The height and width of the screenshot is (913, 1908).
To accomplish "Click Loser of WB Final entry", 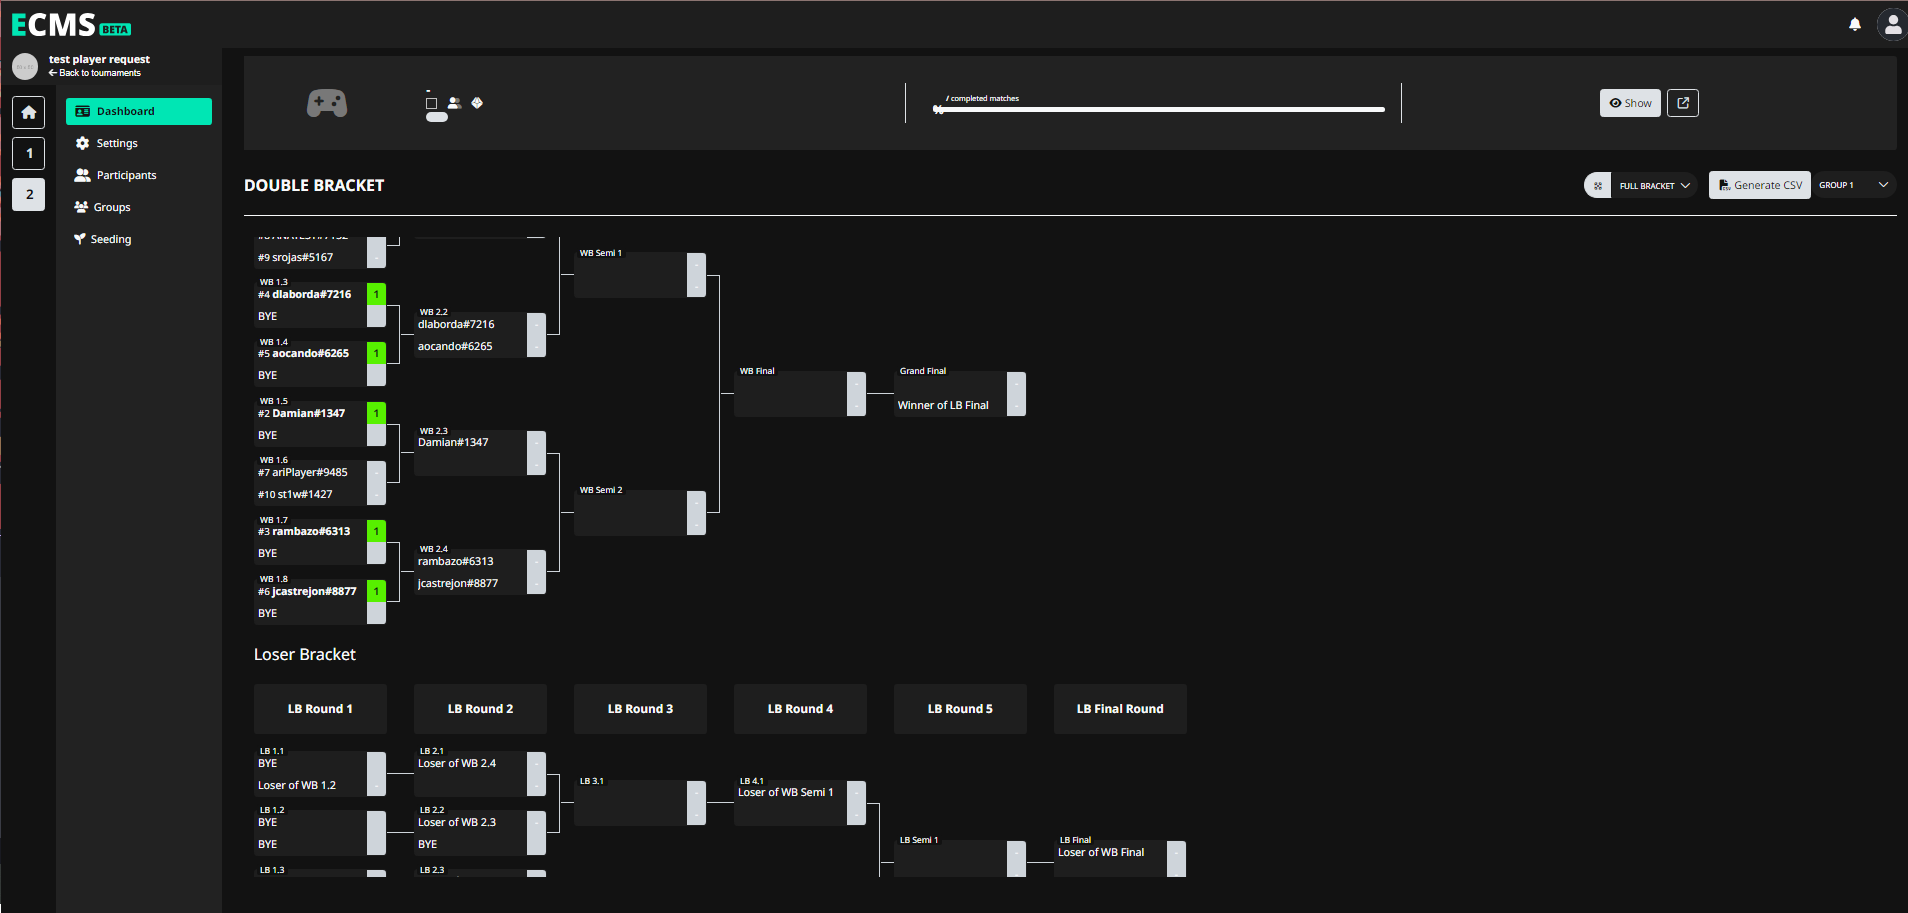I will tap(1101, 852).
